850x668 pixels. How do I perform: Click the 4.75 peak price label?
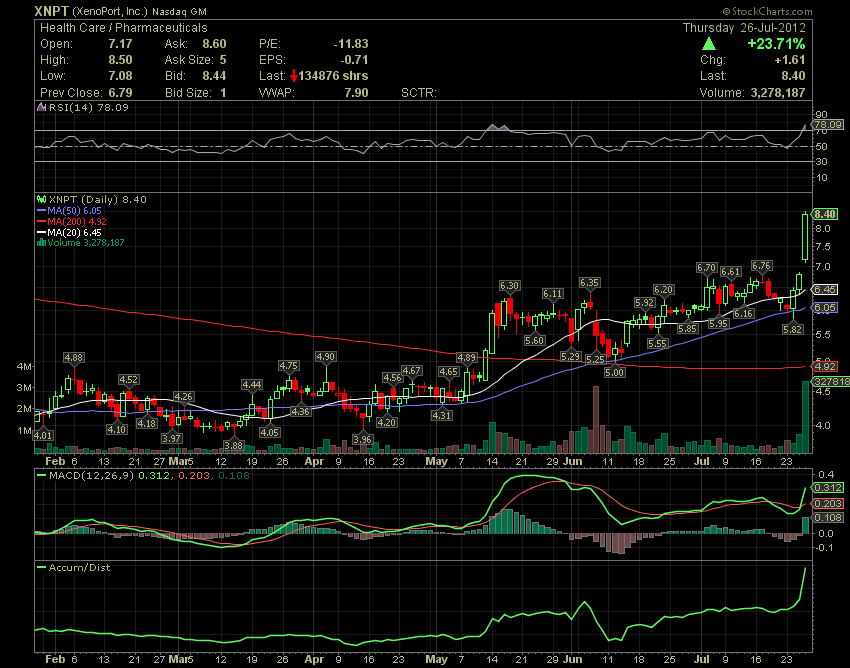tap(288, 366)
